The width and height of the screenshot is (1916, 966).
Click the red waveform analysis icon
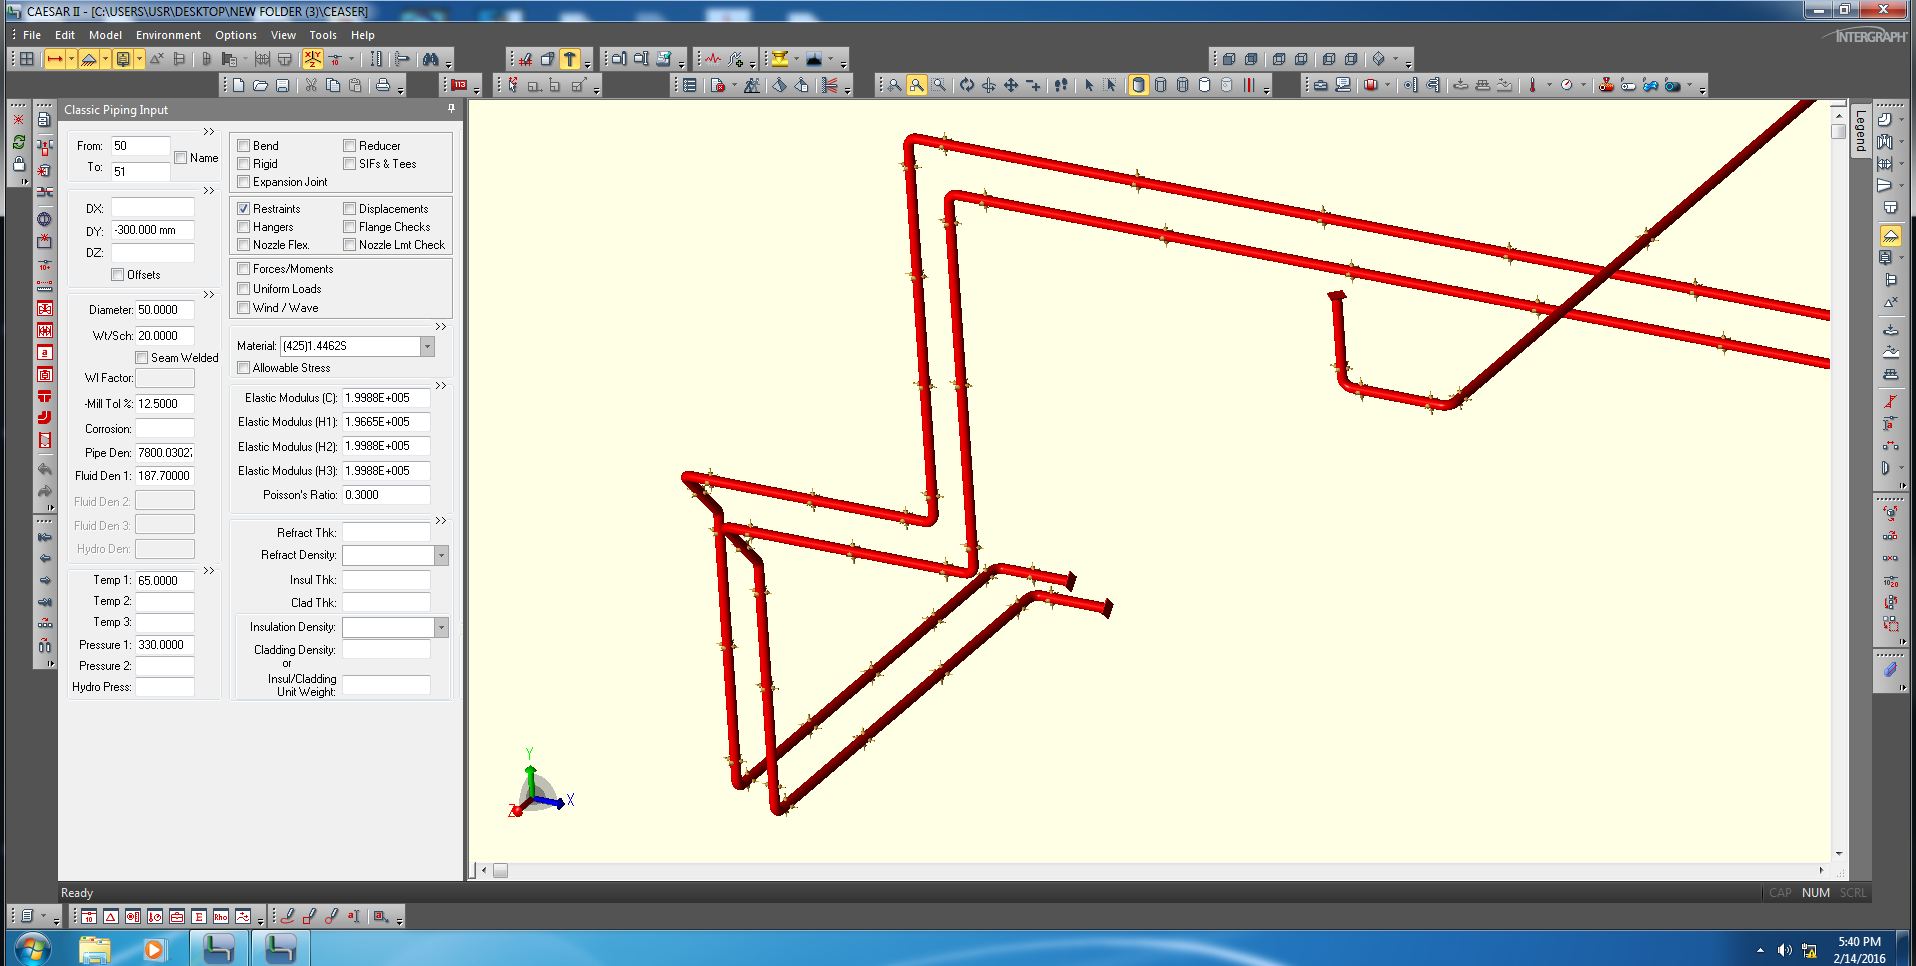[713, 59]
